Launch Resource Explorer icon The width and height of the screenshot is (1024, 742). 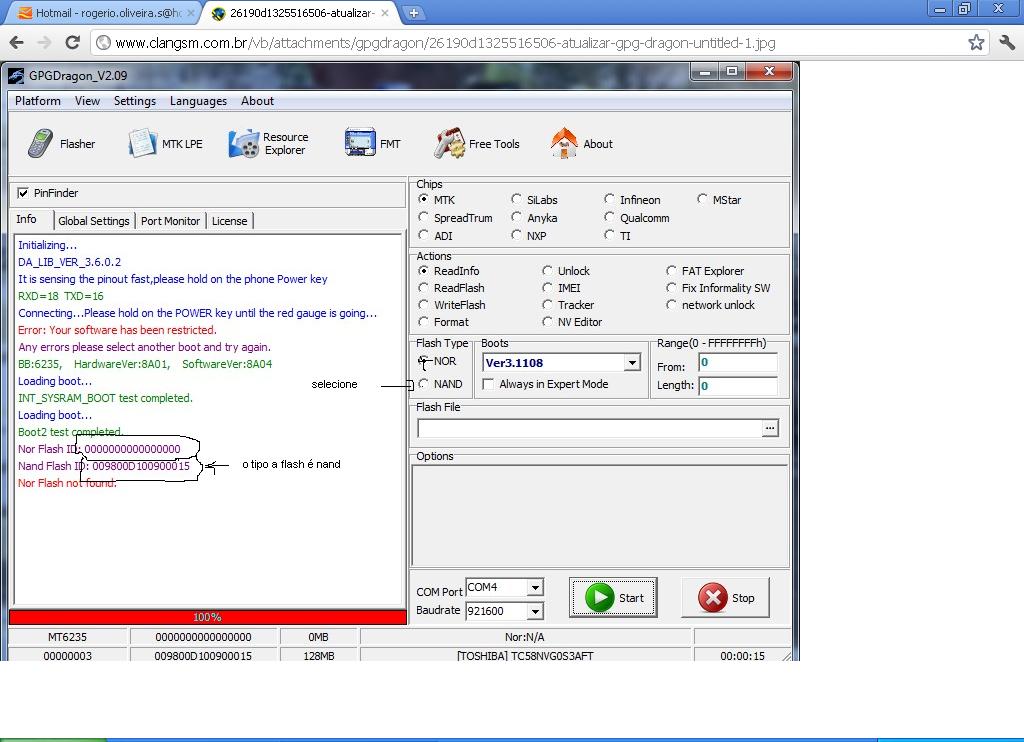point(244,144)
